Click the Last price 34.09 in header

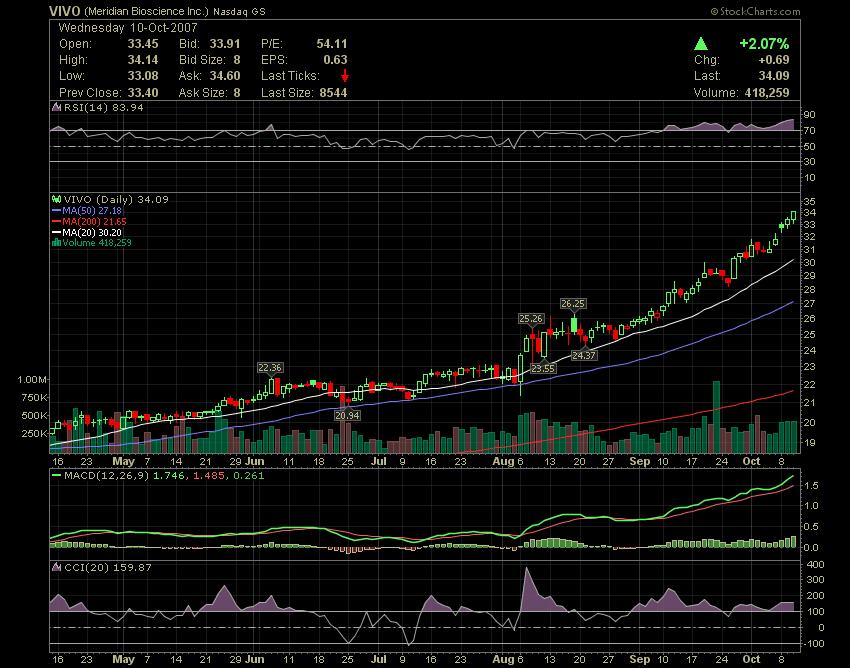pos(774,76)
